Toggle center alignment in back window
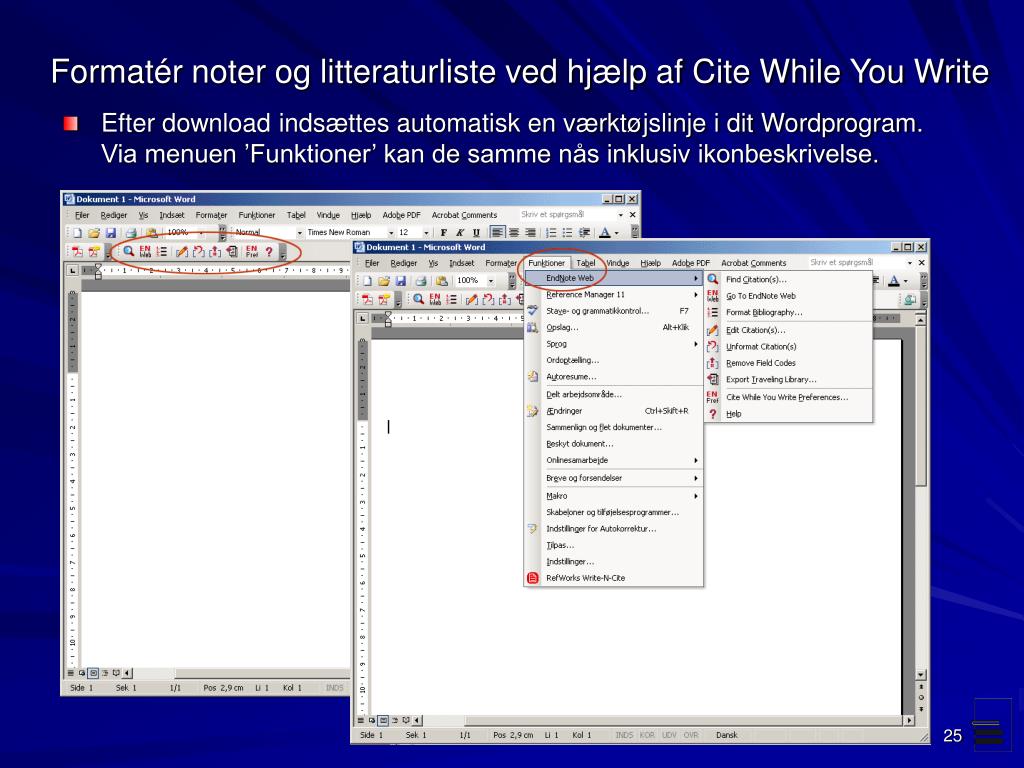 tap(515, 232)
